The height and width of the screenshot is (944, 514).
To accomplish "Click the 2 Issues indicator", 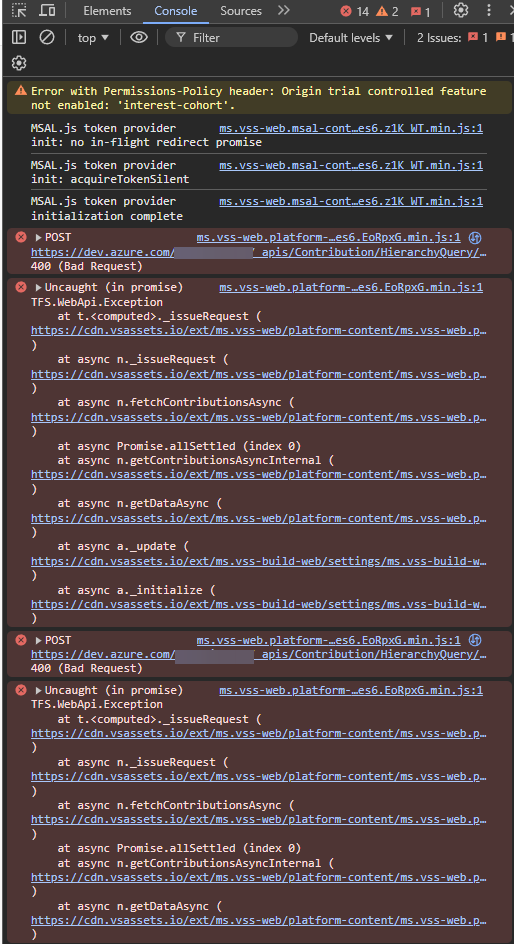I will [x=462, y=37].
